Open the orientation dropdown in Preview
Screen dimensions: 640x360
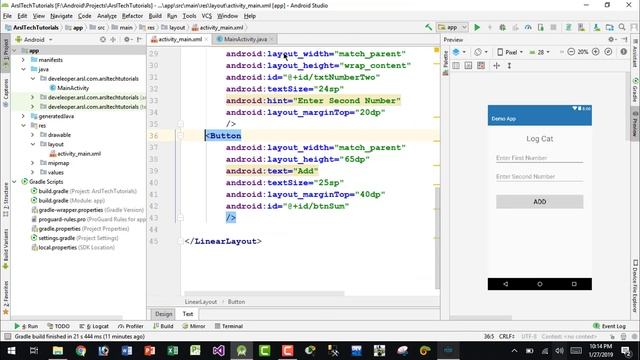click(x=481, y=52)
